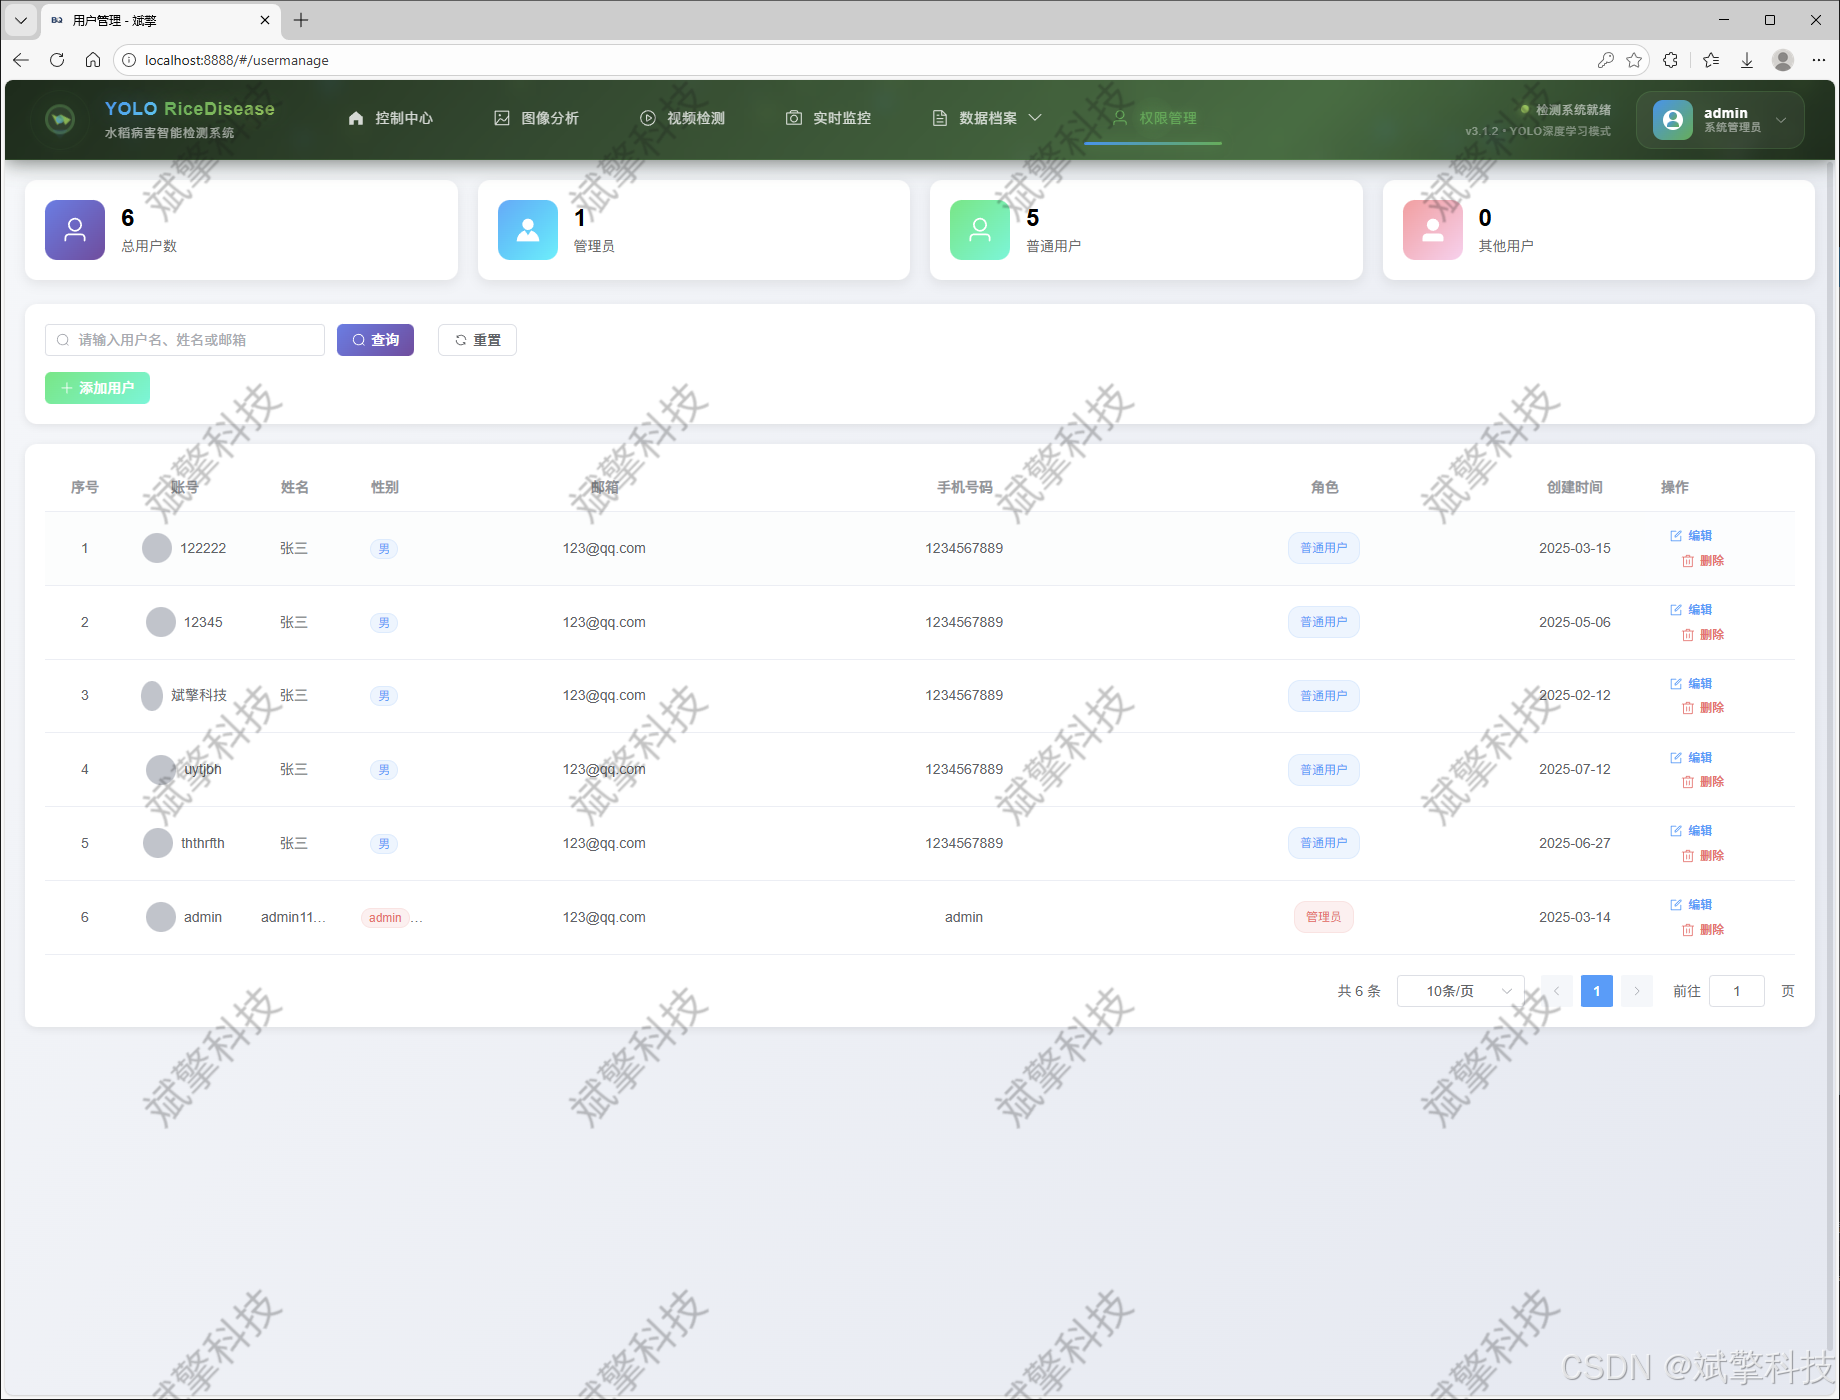Viewport: 1840px width, 1400px height.
Task: Edit the admin user row
Action: (x=1691, y=905)
